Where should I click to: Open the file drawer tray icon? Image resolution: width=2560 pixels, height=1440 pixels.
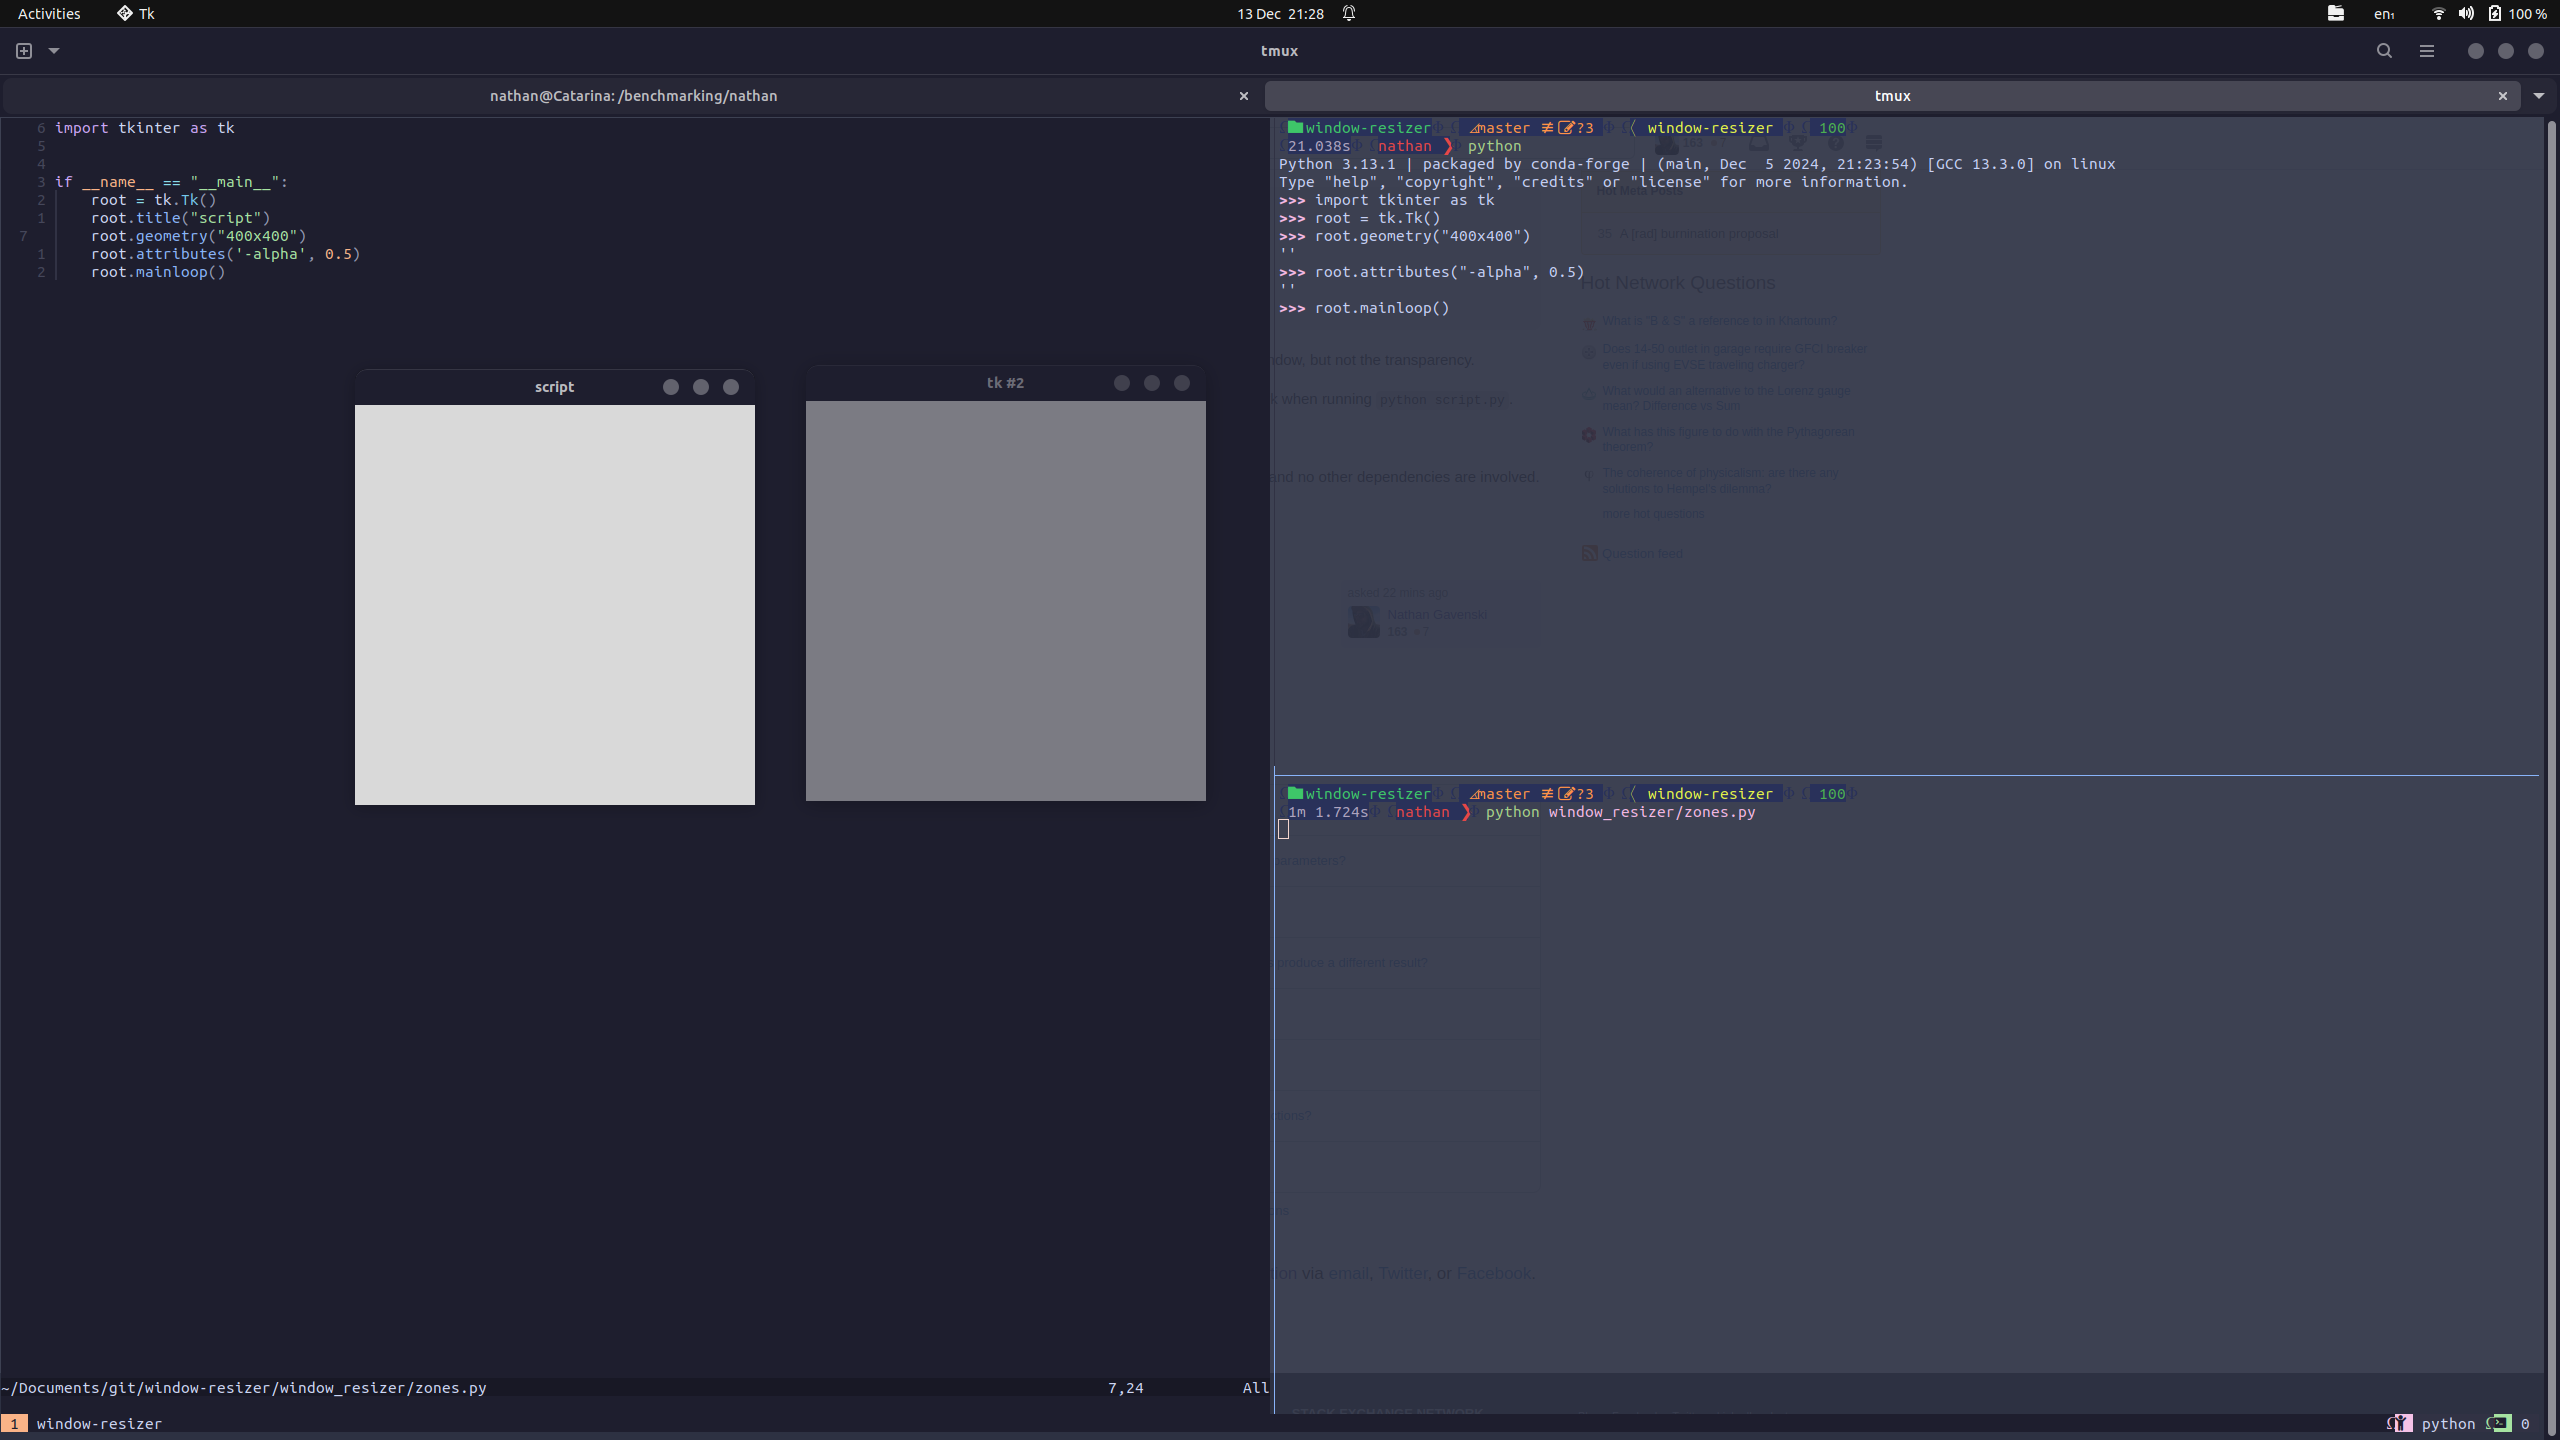click(2336, 13)
